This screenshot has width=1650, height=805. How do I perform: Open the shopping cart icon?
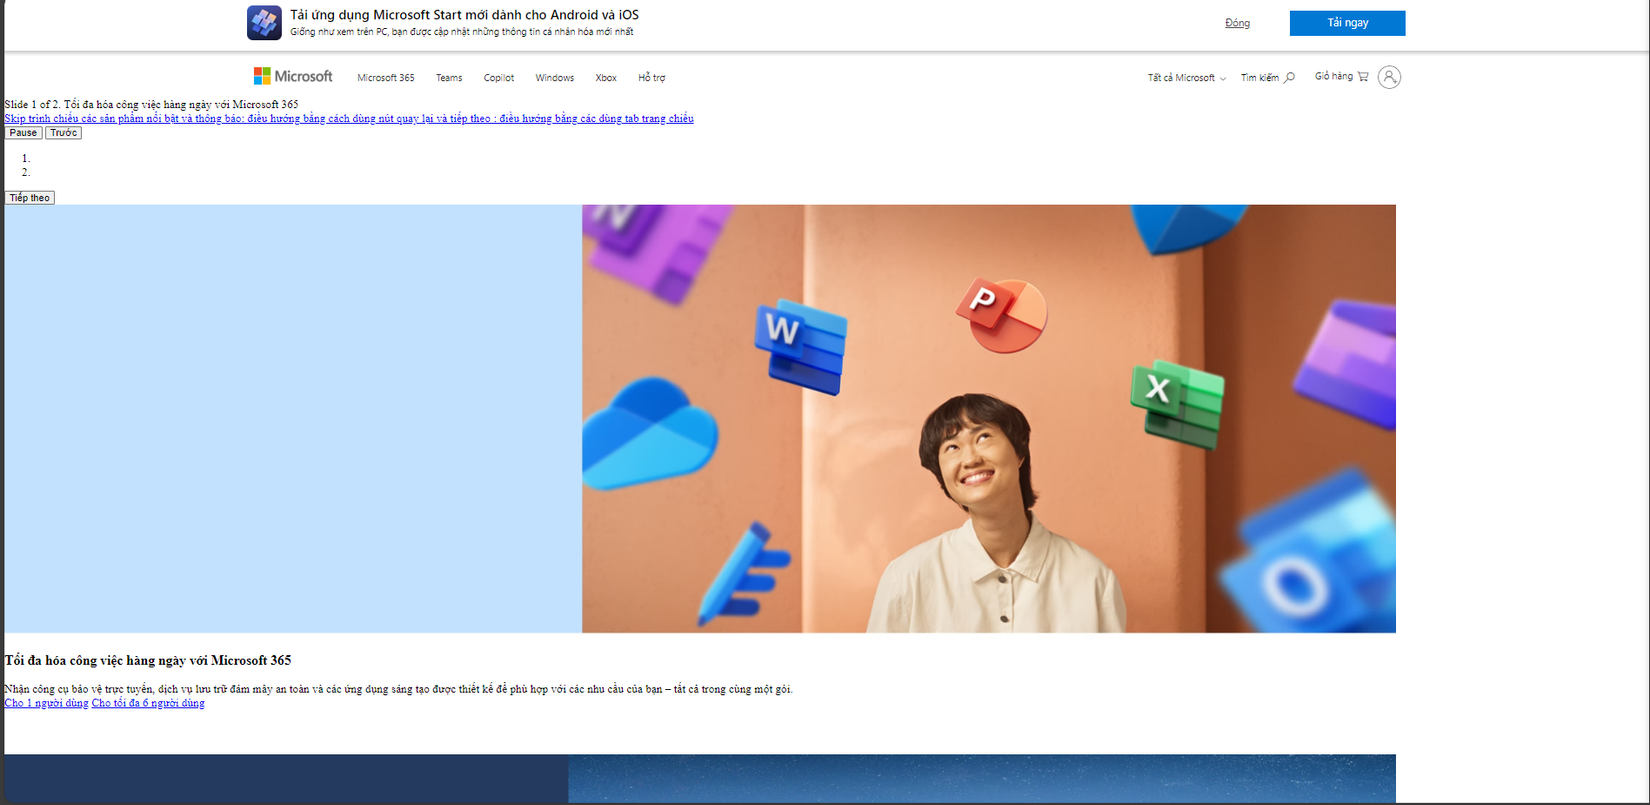1363,76
